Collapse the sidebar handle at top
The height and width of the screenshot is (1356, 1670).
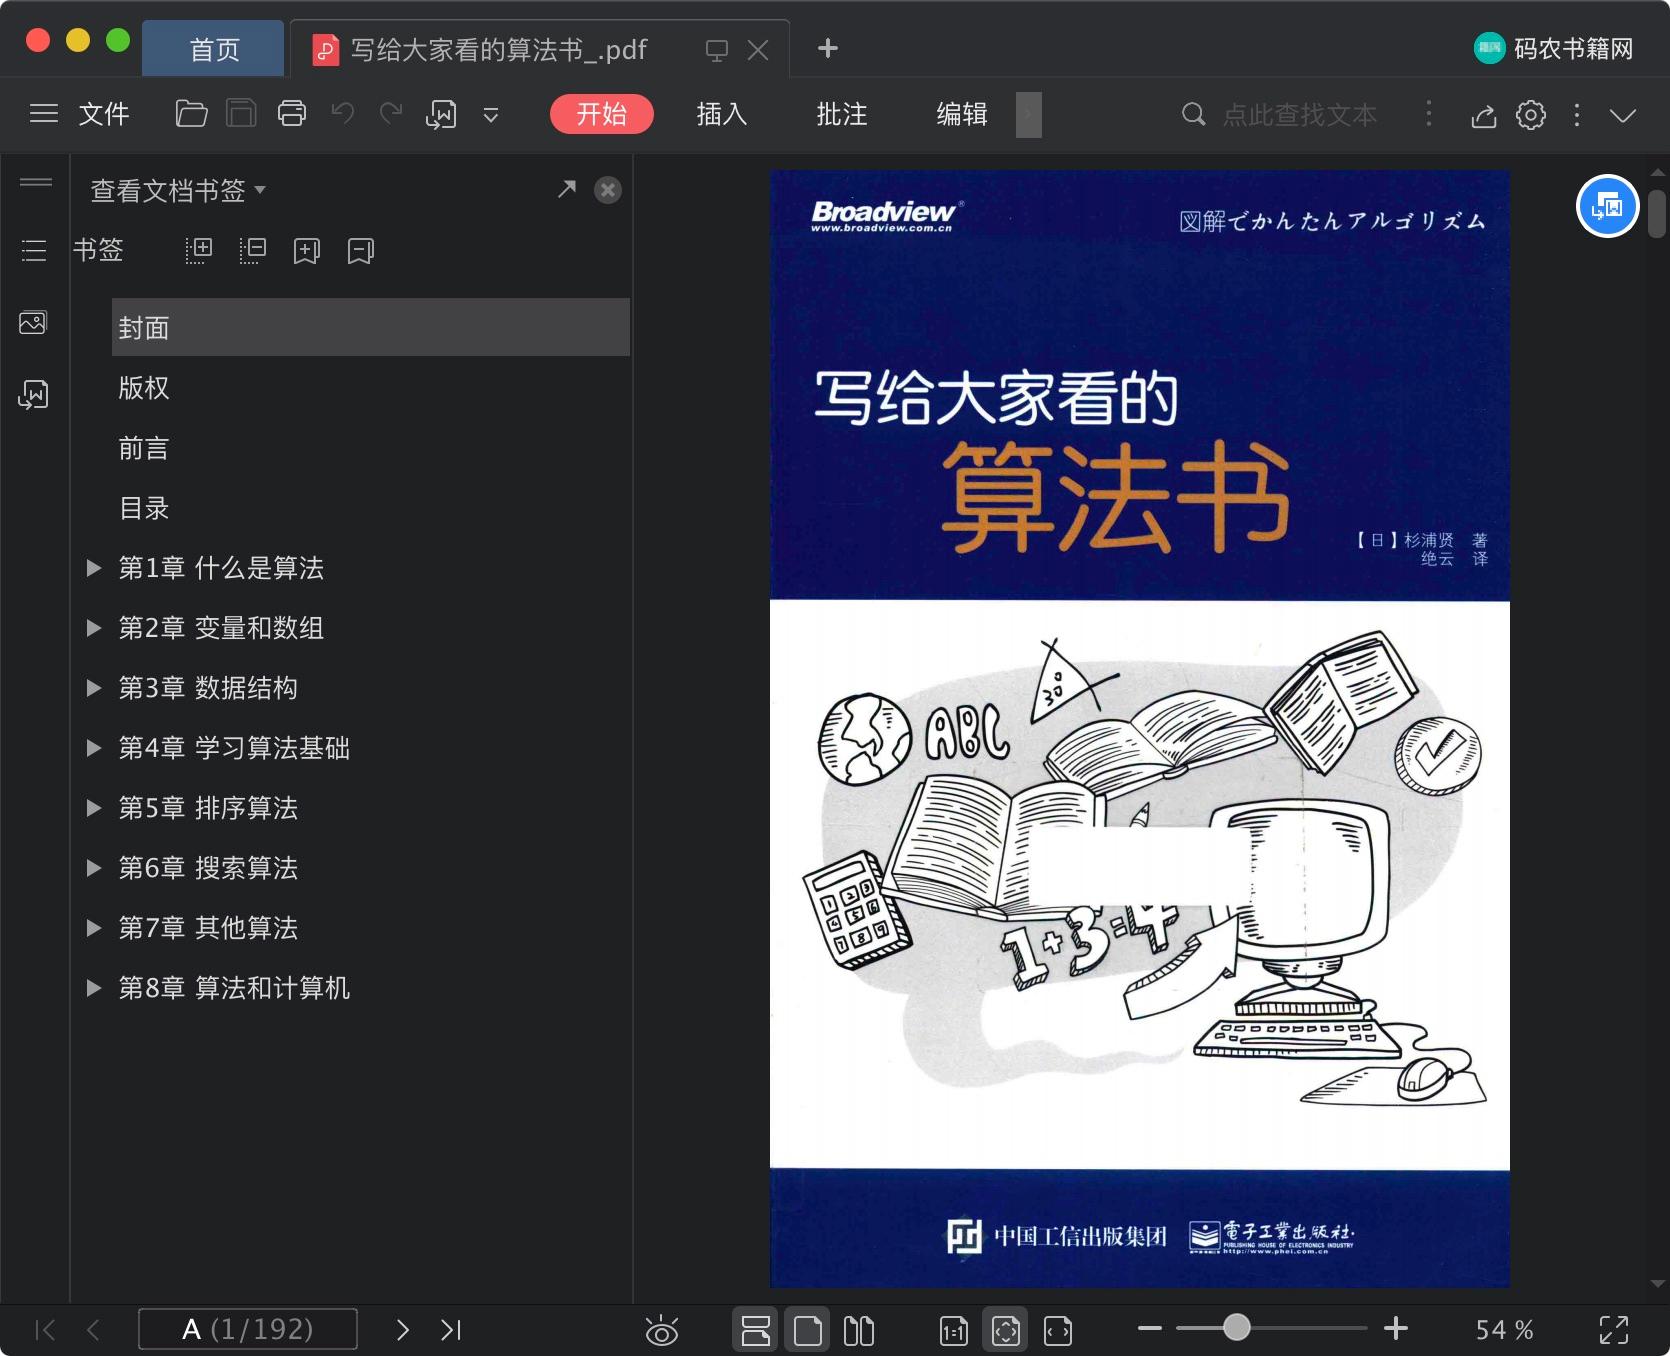click(36, 182)
